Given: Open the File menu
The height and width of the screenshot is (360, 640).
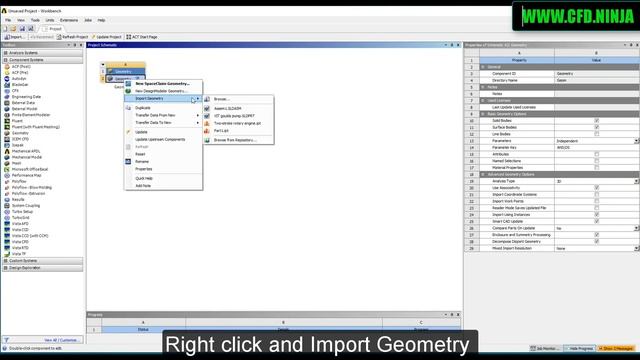Looking at the screenshot, I should click(8, 20).
